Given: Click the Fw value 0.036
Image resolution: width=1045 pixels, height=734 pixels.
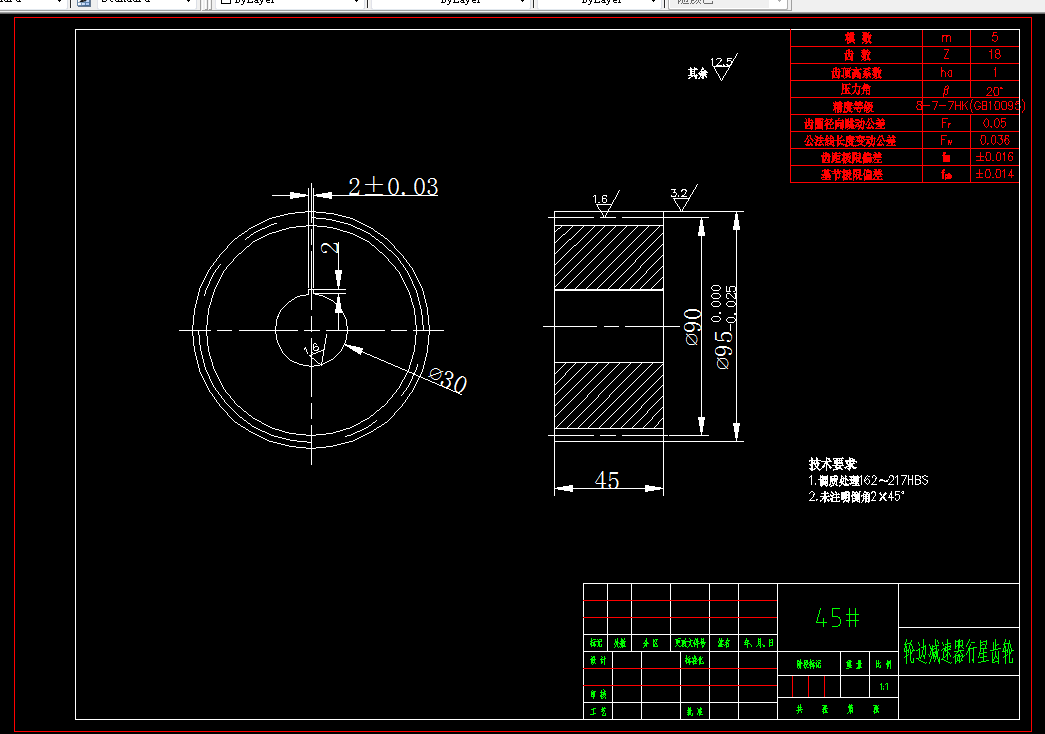Looking at the screenshot, I should (994, 140).
